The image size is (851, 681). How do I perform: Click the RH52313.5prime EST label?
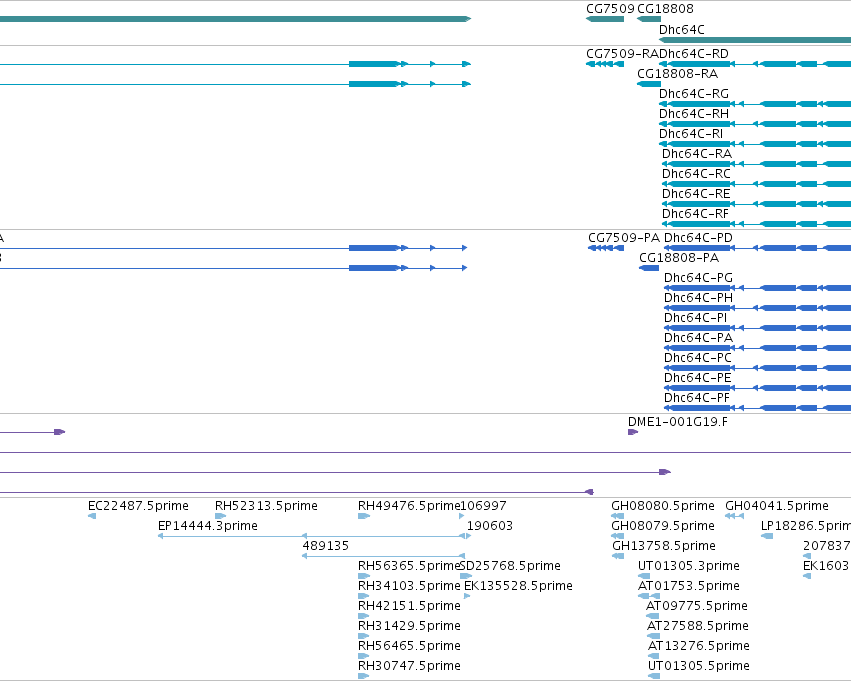pos(266,506)
